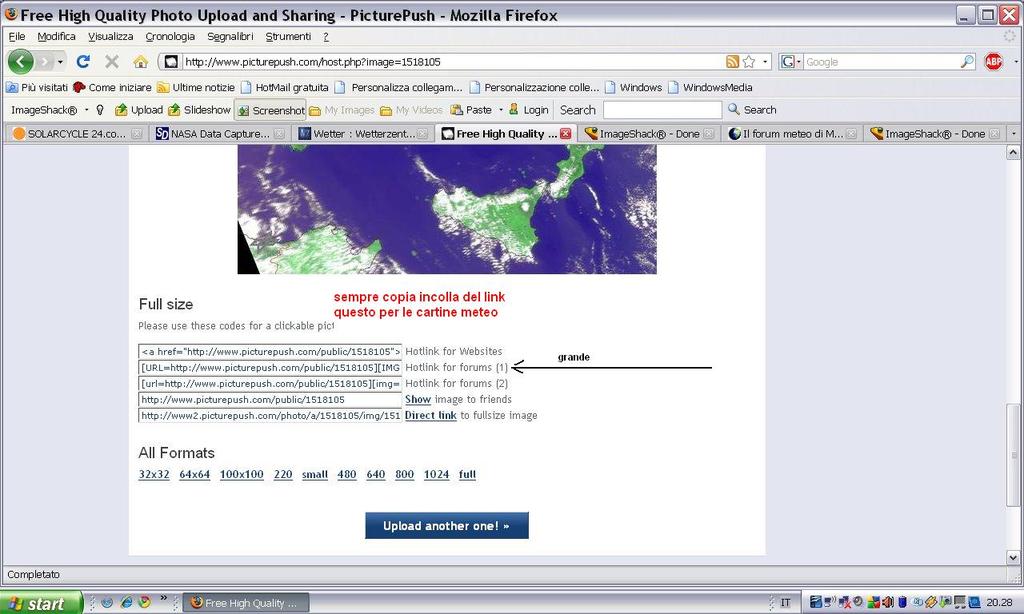Reload the page with the refresh icon
1024x614 pixels.
[x=83, y=60]
